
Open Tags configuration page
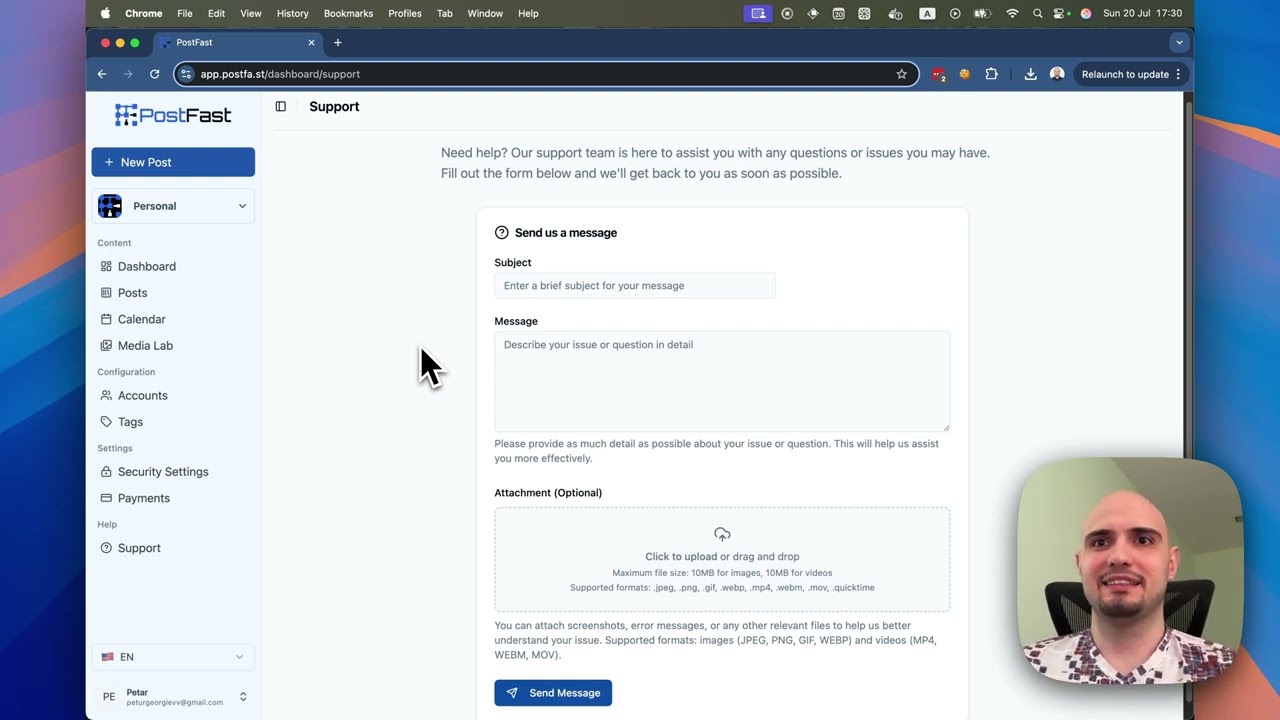click(x=130, y=422)
